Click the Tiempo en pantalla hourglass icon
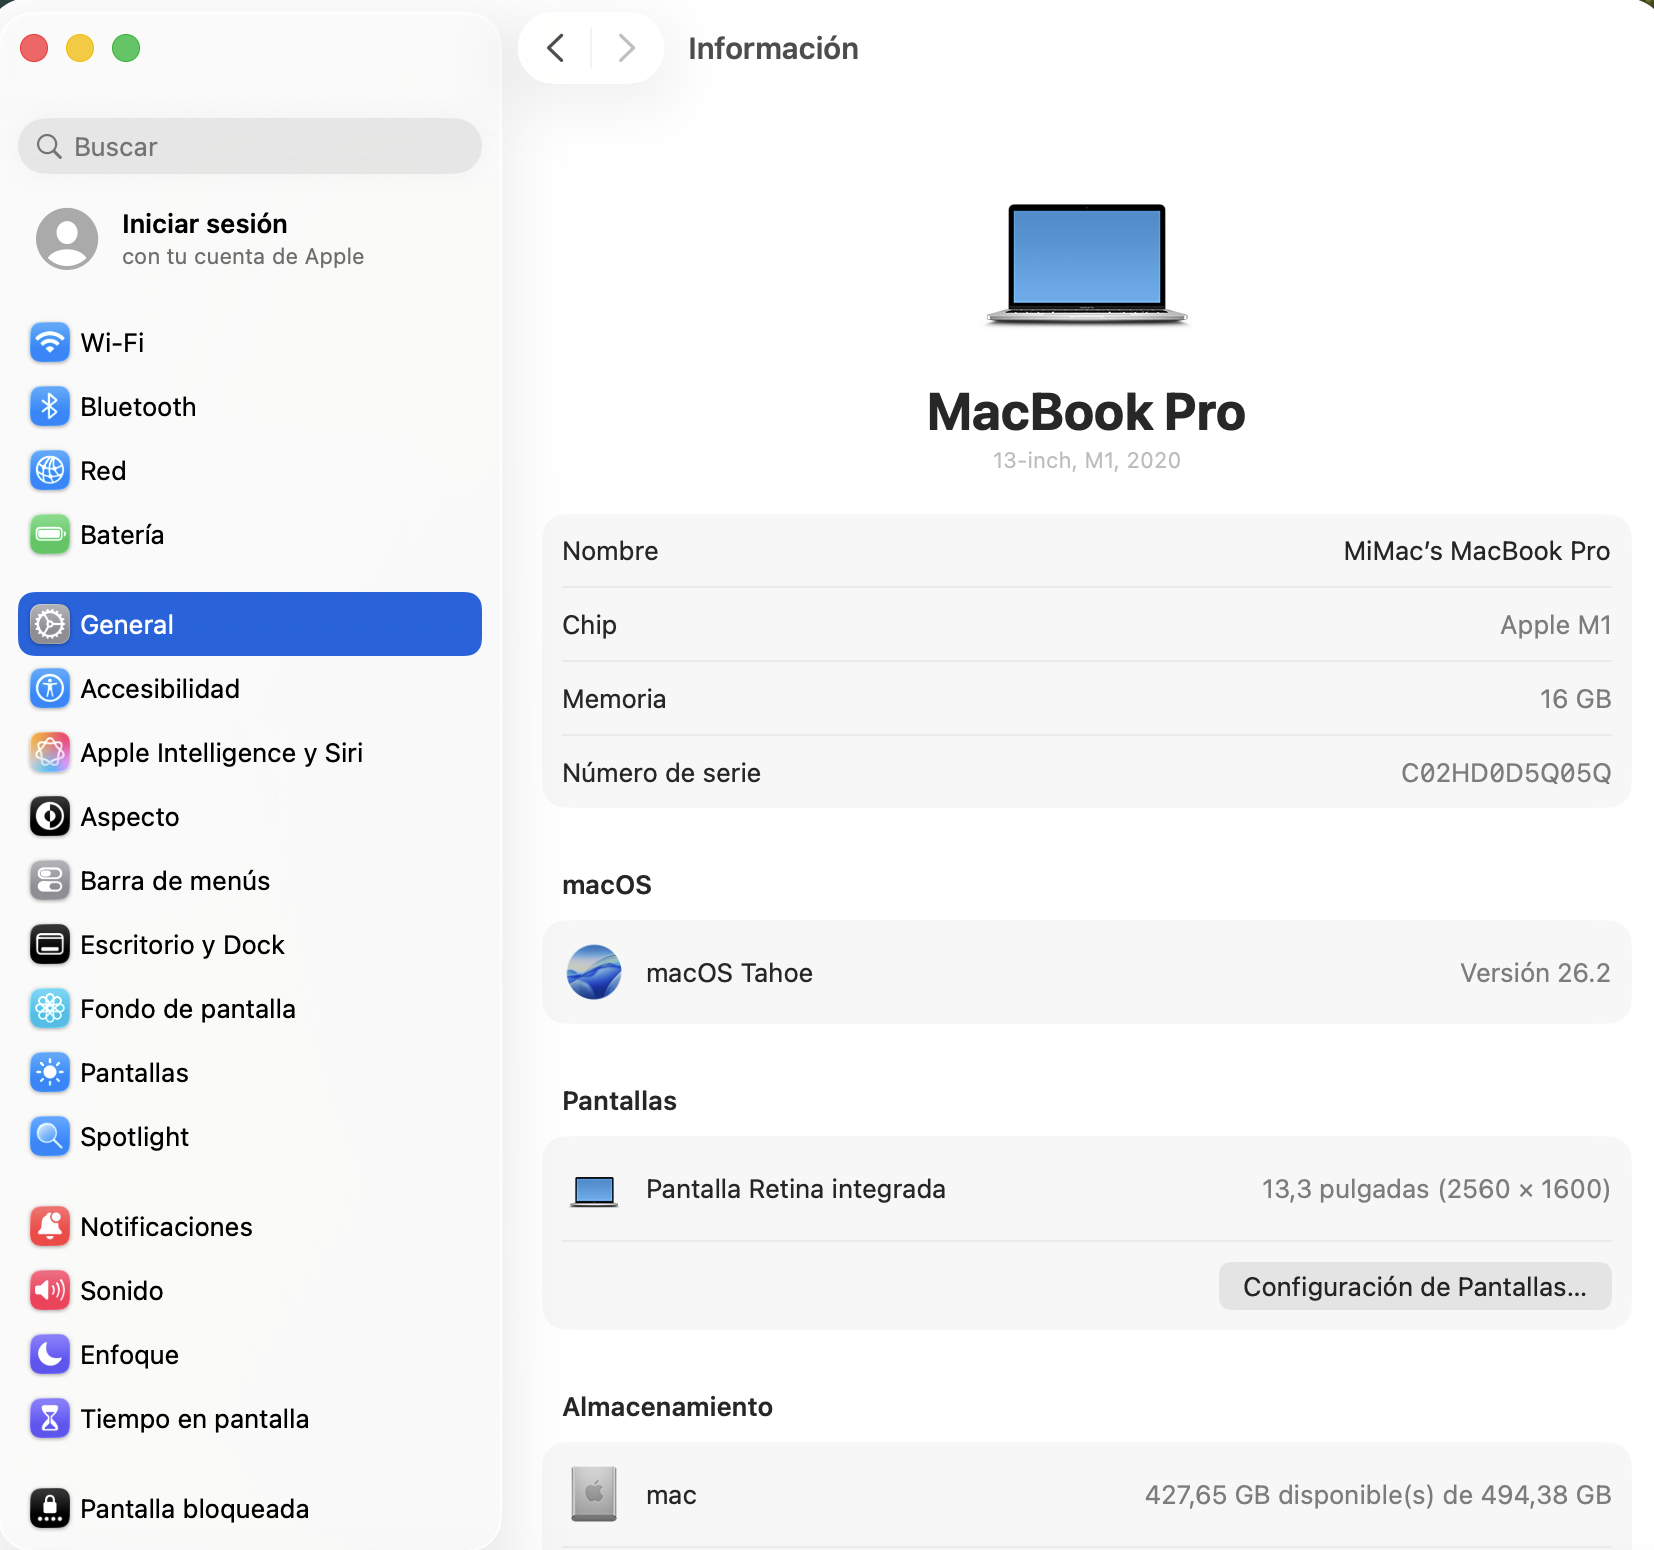 pyautogui.click(x=50, y=1419)
